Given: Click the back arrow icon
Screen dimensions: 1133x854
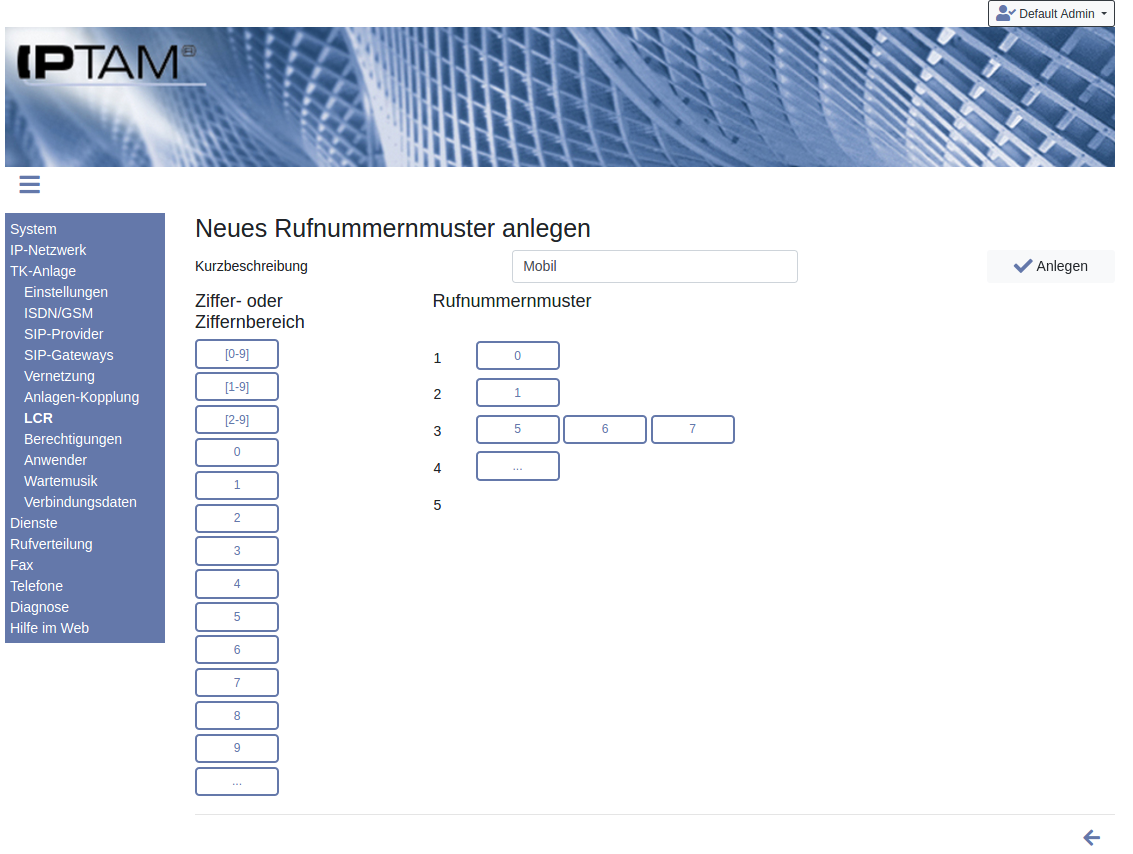Looking at the screenshot, I should point(1091,838).
